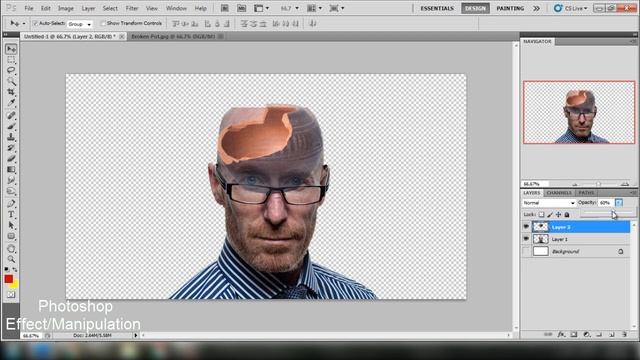Toggle the Auto-Select checkbox
Viewport: 640px width, 360px height.
[x=35, y=24]
